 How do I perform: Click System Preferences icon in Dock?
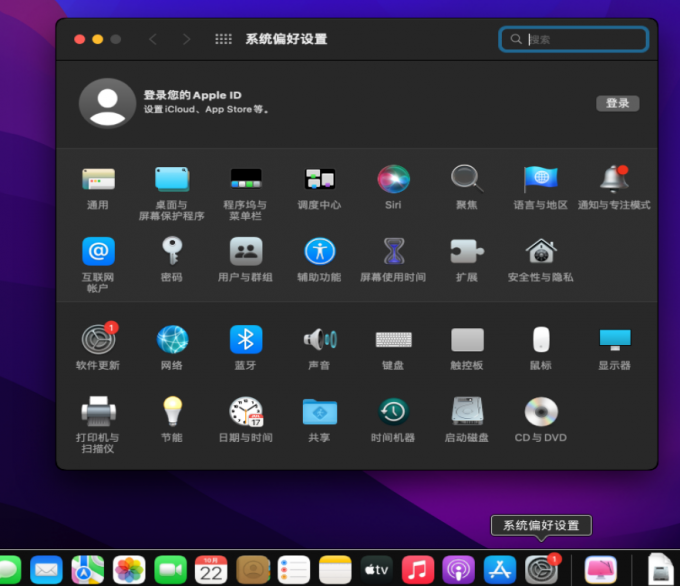coord(542,569)
